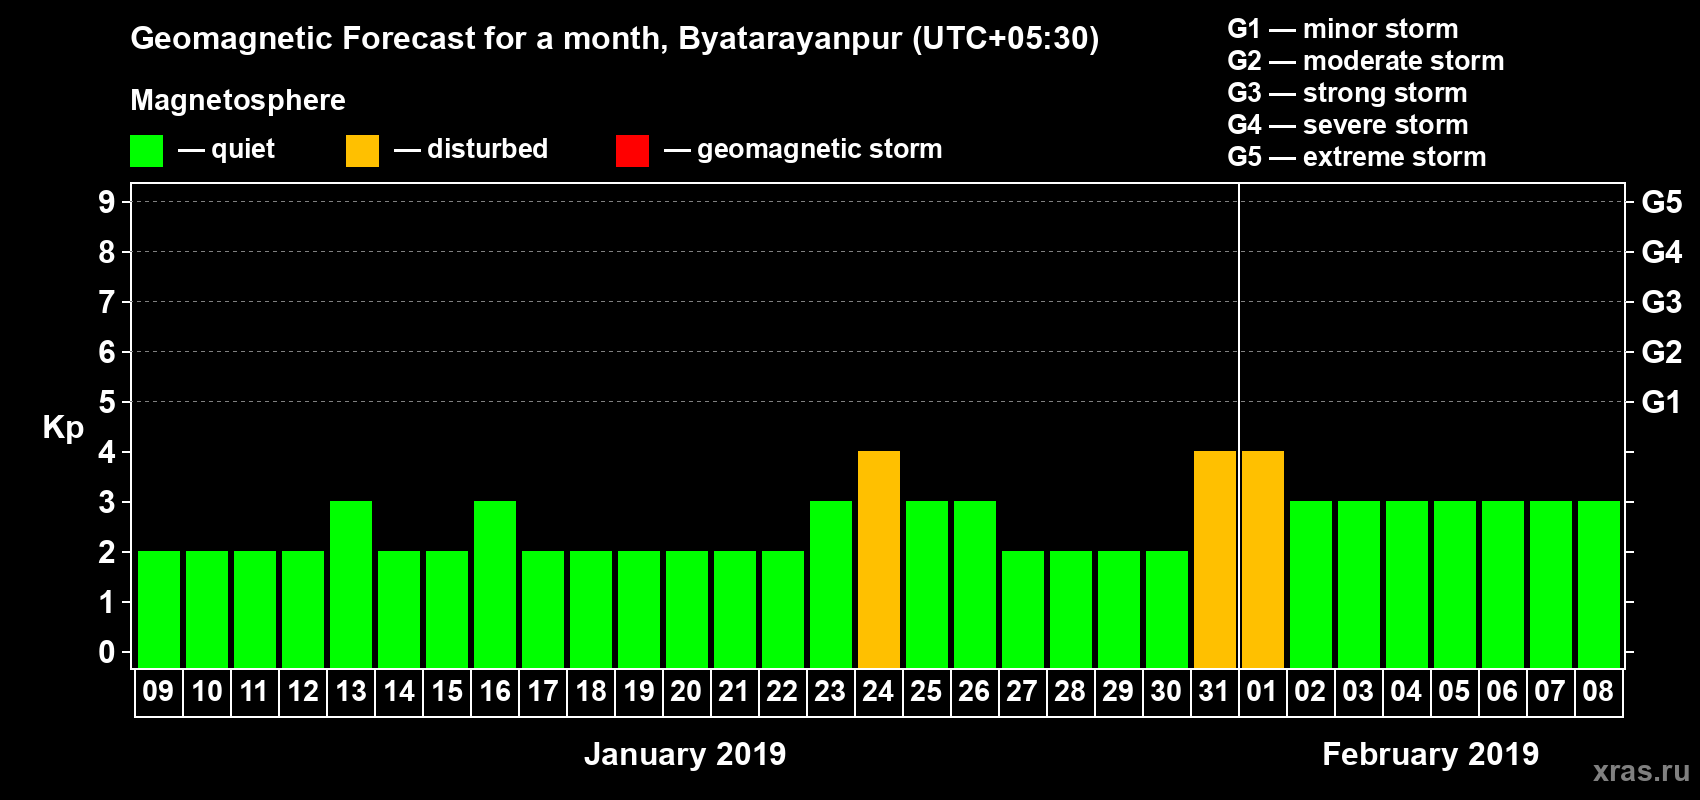Viewport: 1700px width, 800px height.
Task: Click the green bar for January 16
Action: 495,584
